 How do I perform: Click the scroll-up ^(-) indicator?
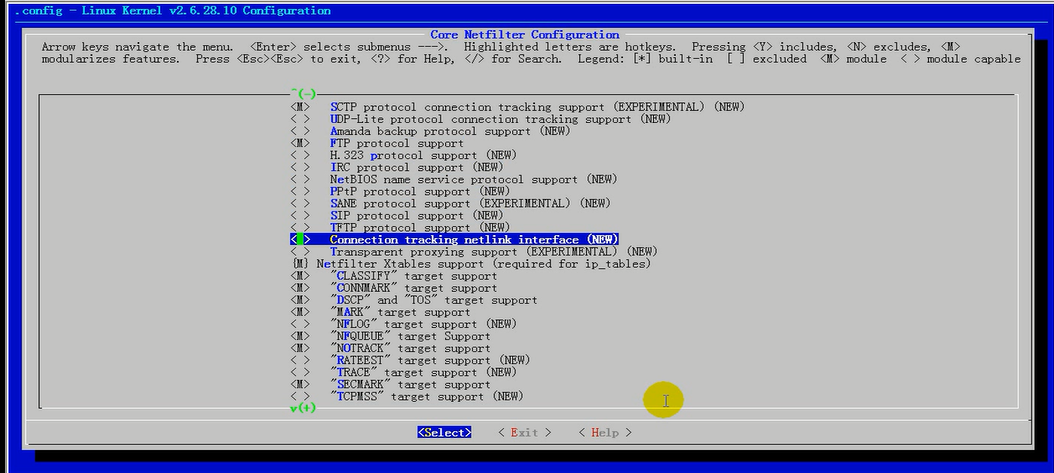[303, 93]
